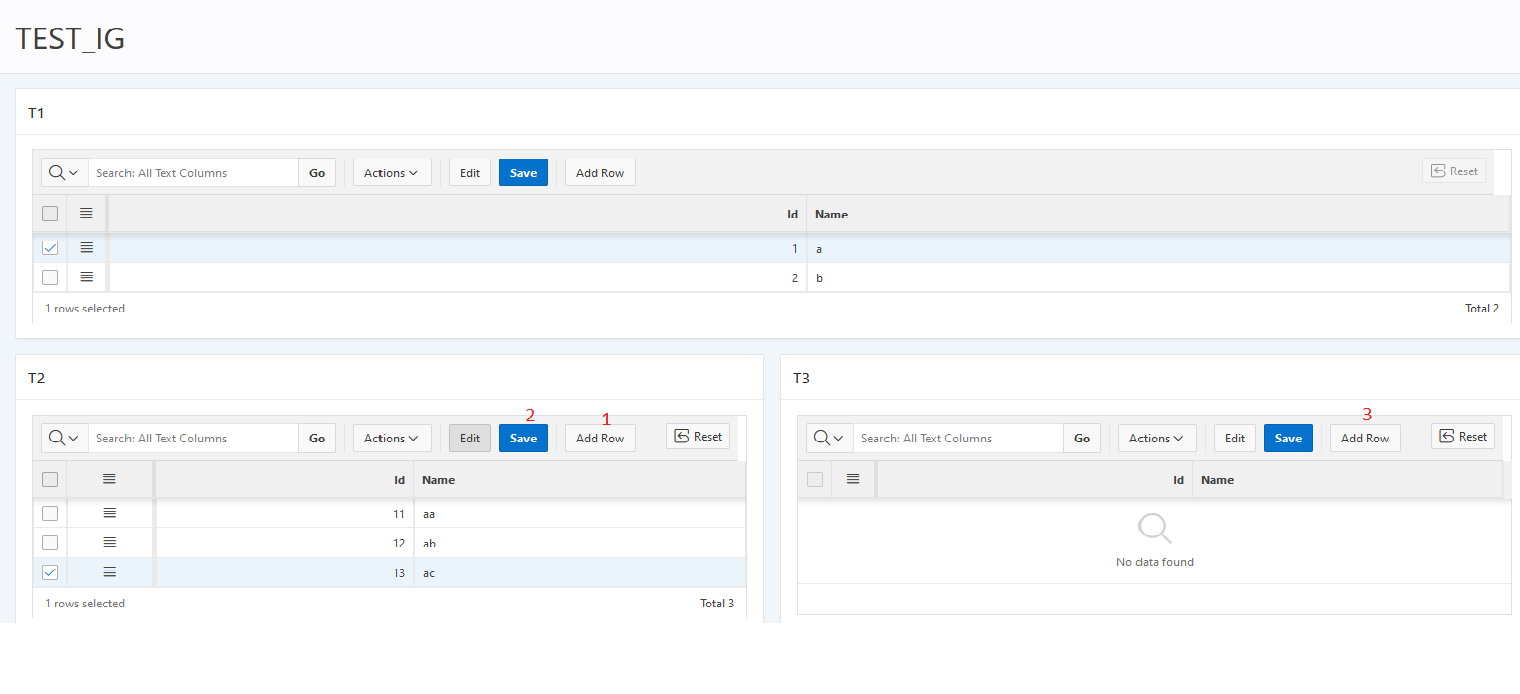Expand the T2 Actions menu
This screenshot has height=694, width=1520.
(392, 438)
